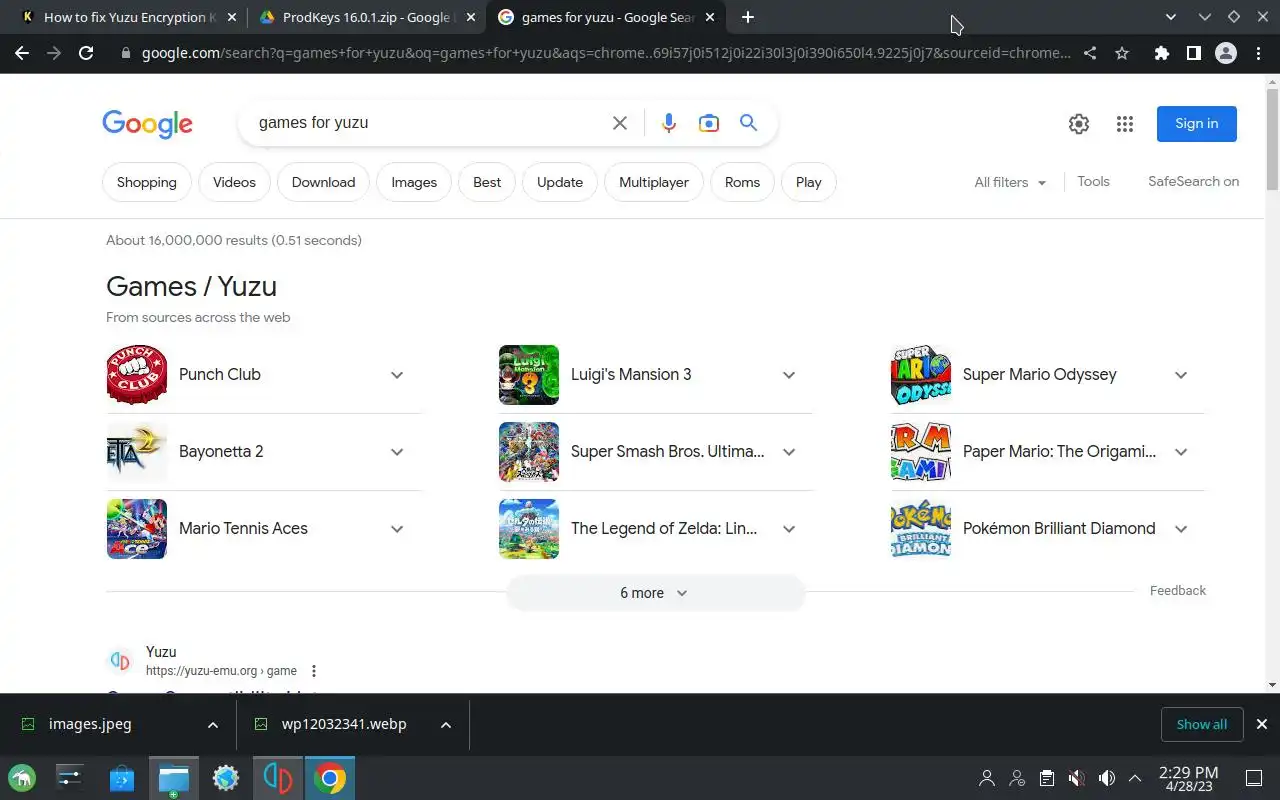Send Feedback on the games panel
Image resolution: width=1280 pixels, height=800 pixels.
click(x=1178, y=591)
